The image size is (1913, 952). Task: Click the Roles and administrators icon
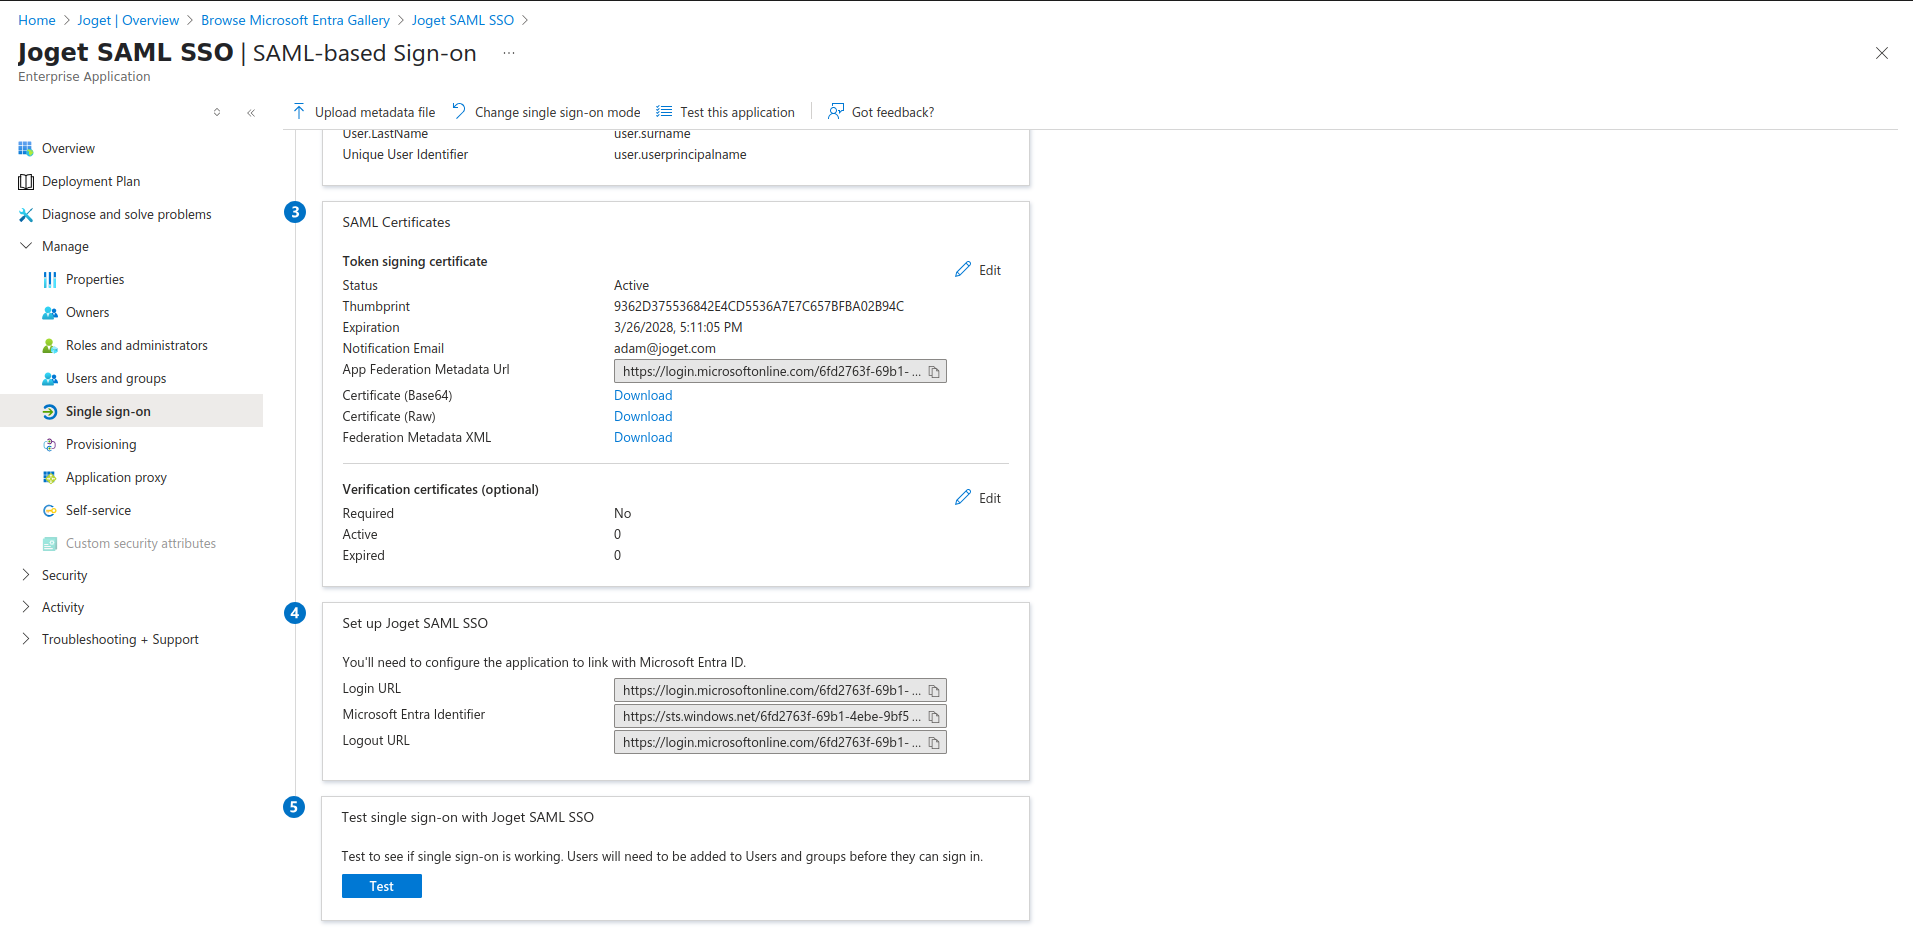pos(50,346)
